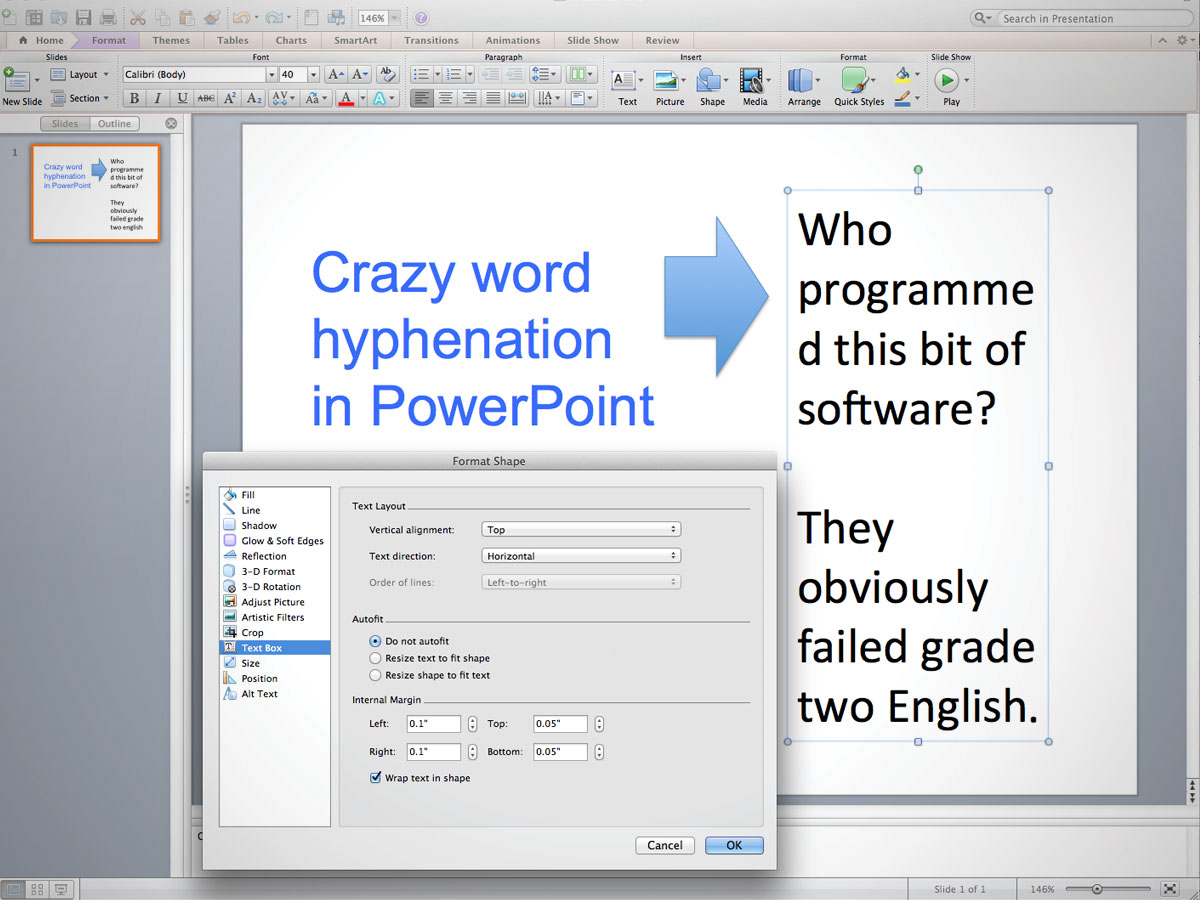
Task: Align text right
Action: coord(469,98)
